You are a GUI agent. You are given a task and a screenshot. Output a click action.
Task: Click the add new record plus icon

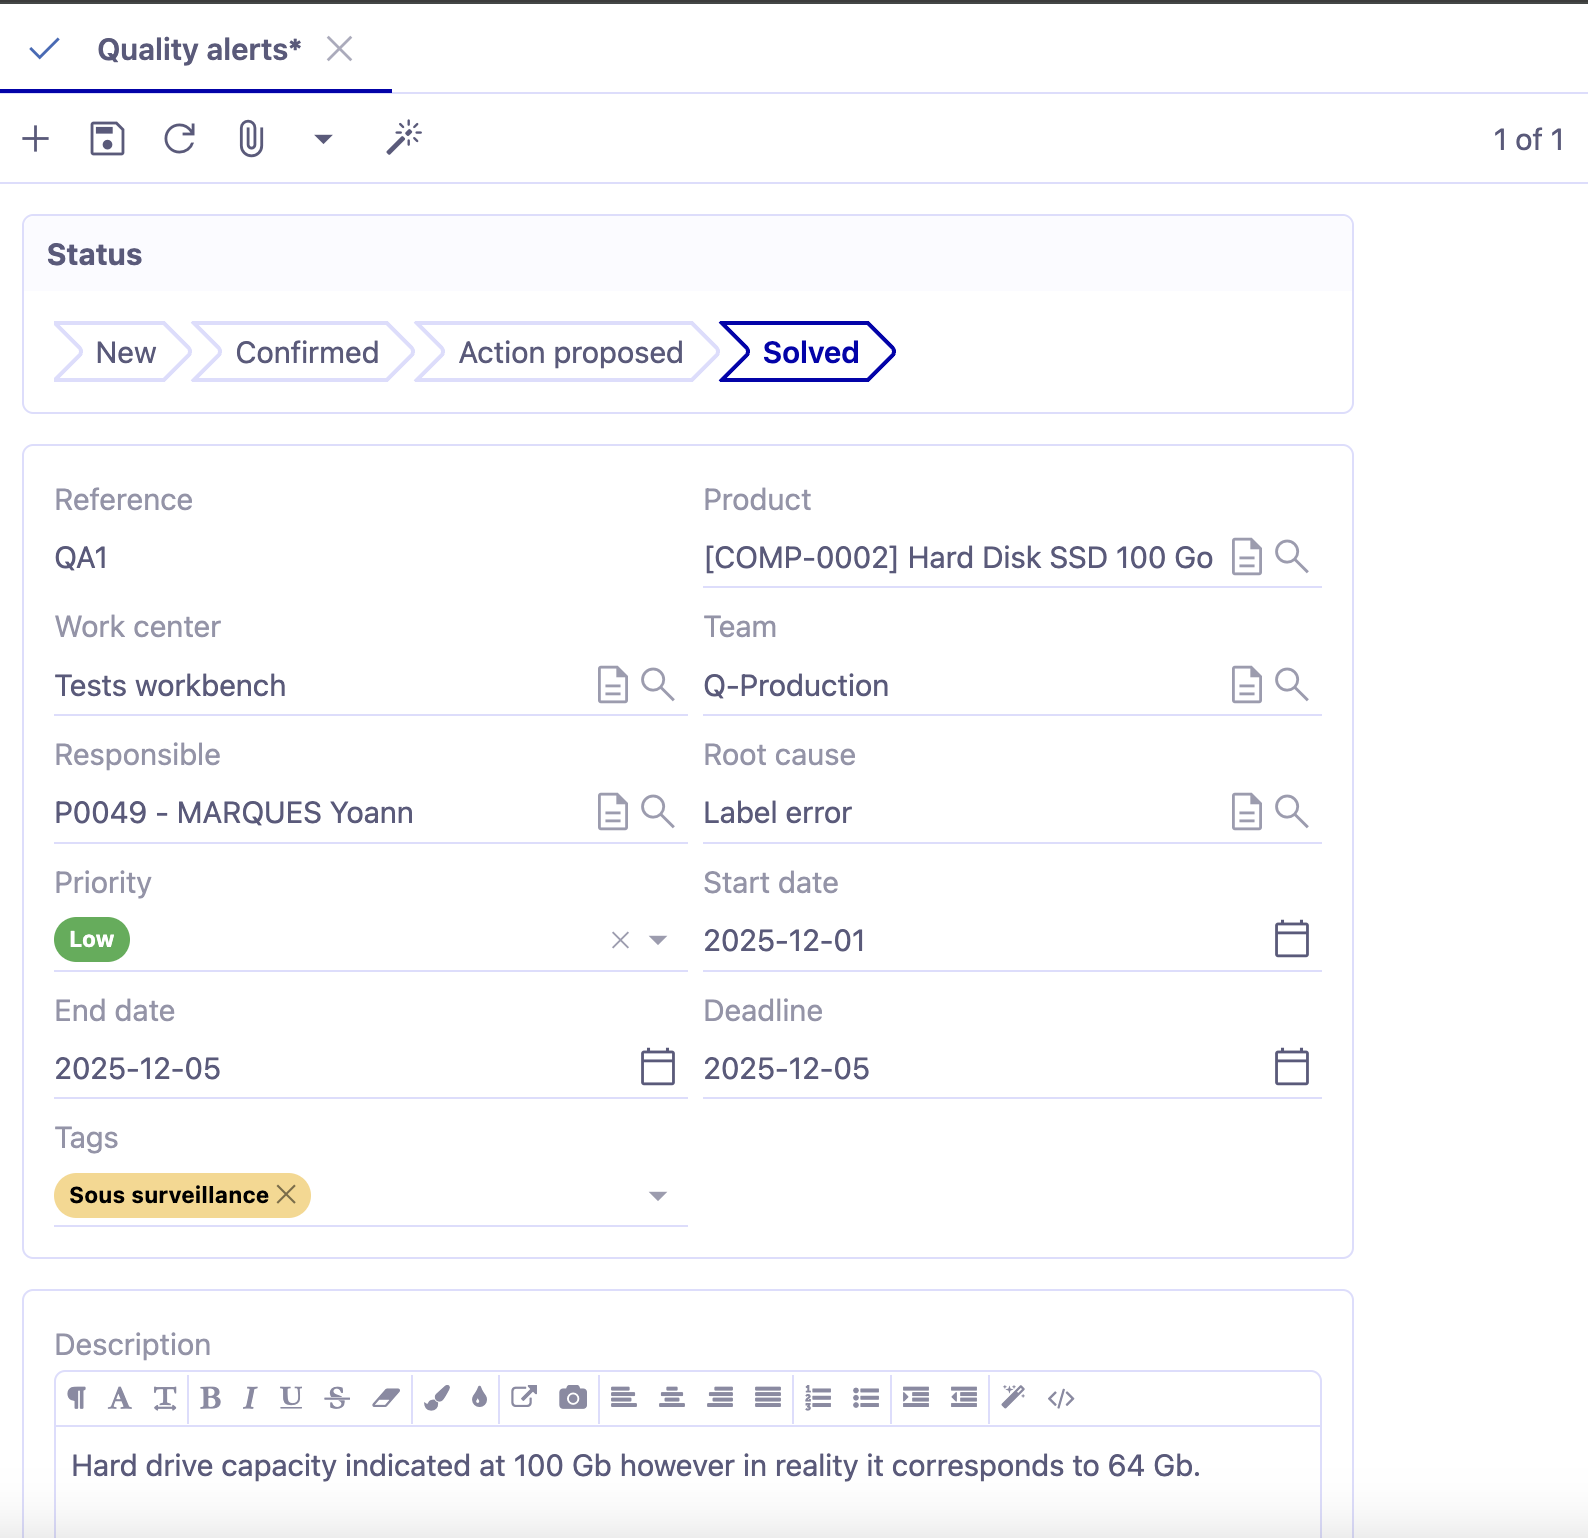click(36, 139)
